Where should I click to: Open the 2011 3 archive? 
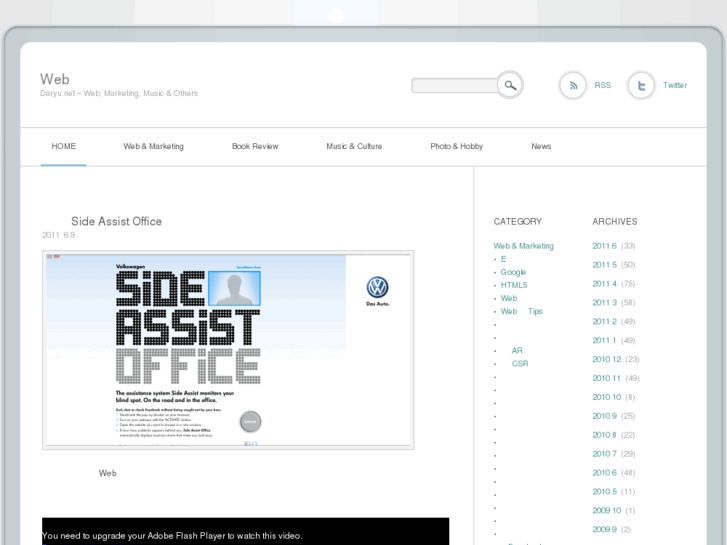605,303
